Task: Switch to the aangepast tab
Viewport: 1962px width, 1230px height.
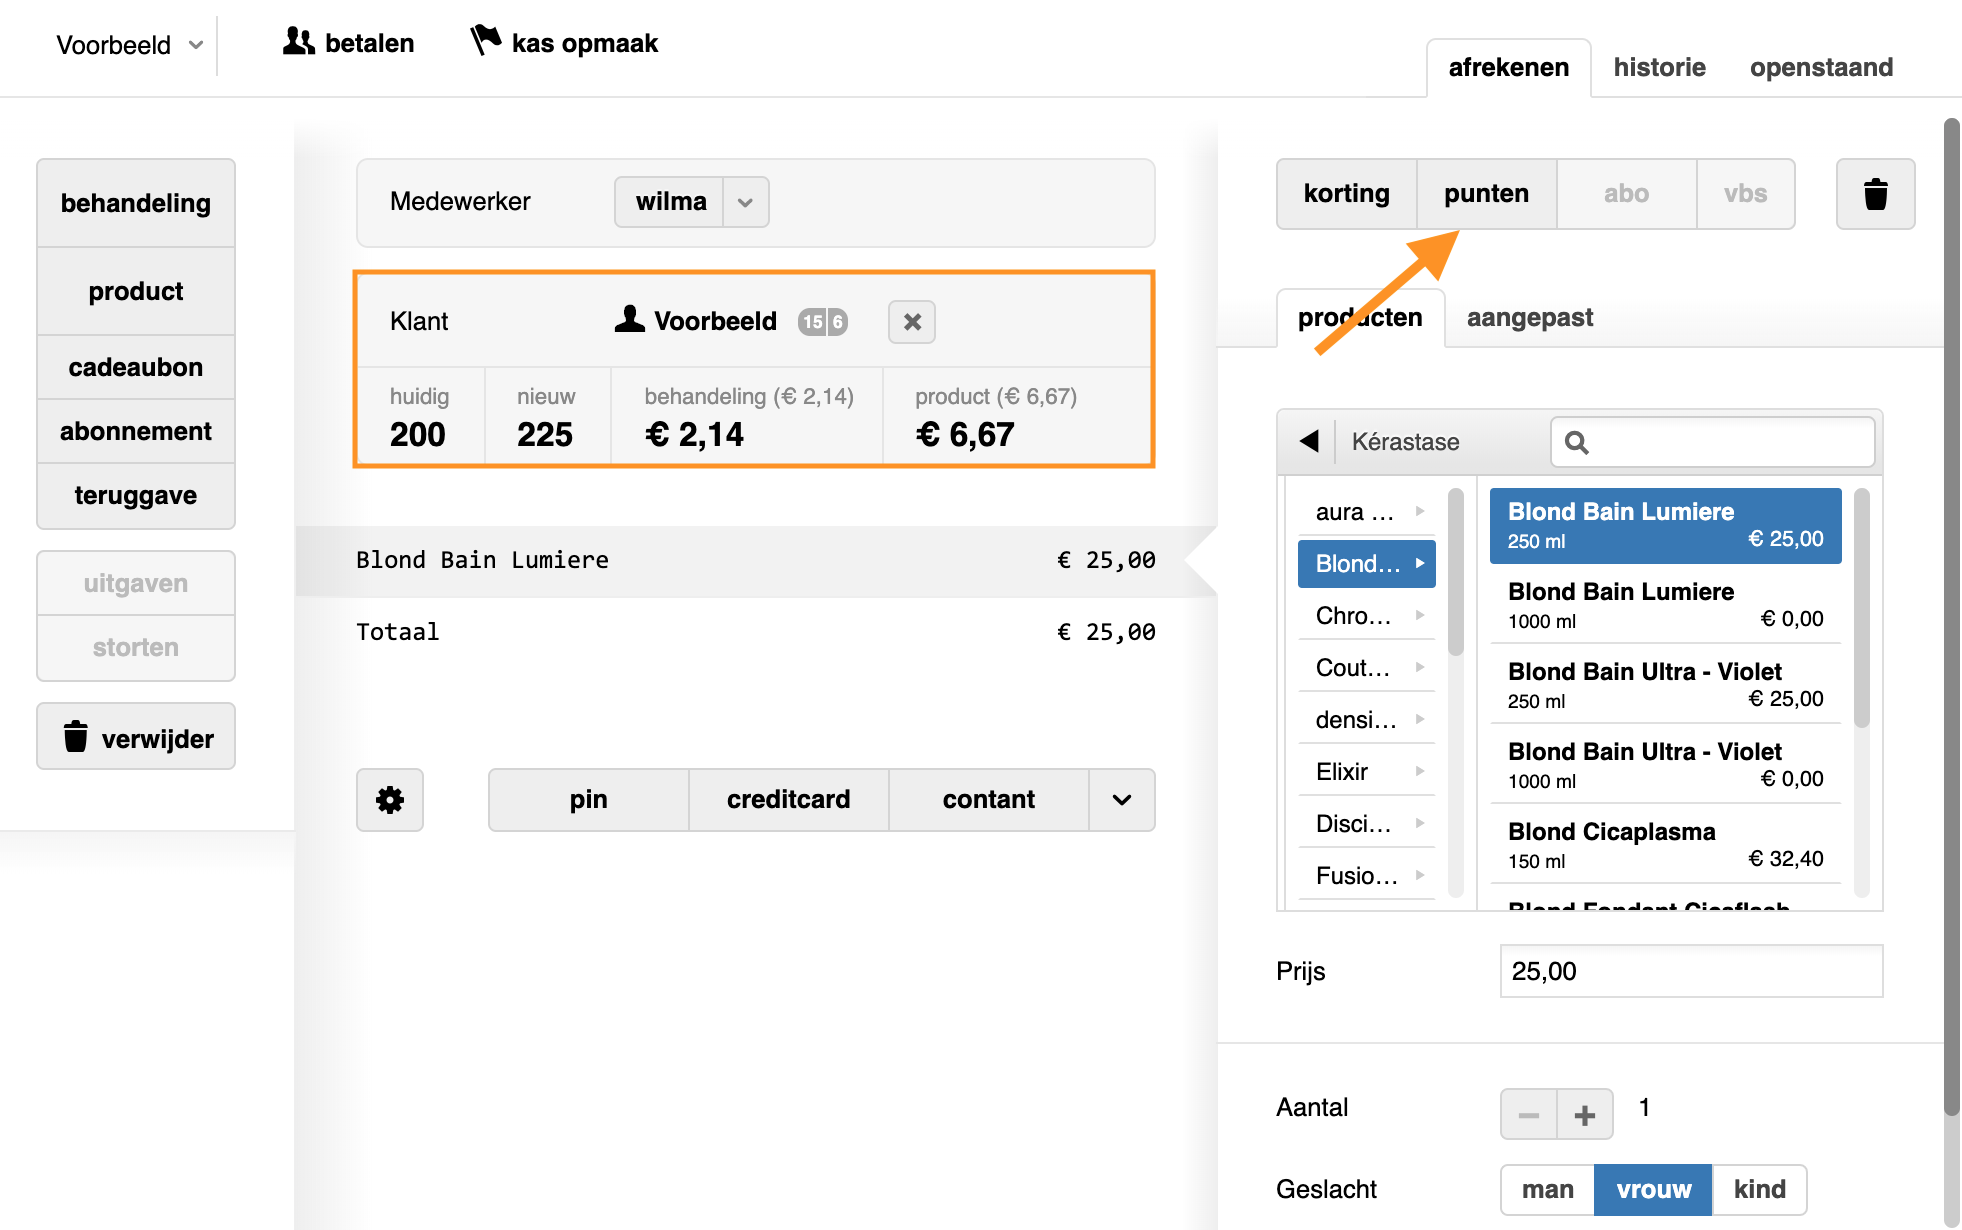Action: coord(1529,317)
